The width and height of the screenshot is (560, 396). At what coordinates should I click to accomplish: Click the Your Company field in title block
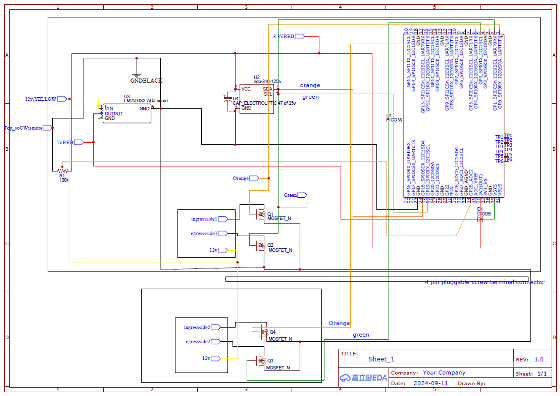point(444,372)
